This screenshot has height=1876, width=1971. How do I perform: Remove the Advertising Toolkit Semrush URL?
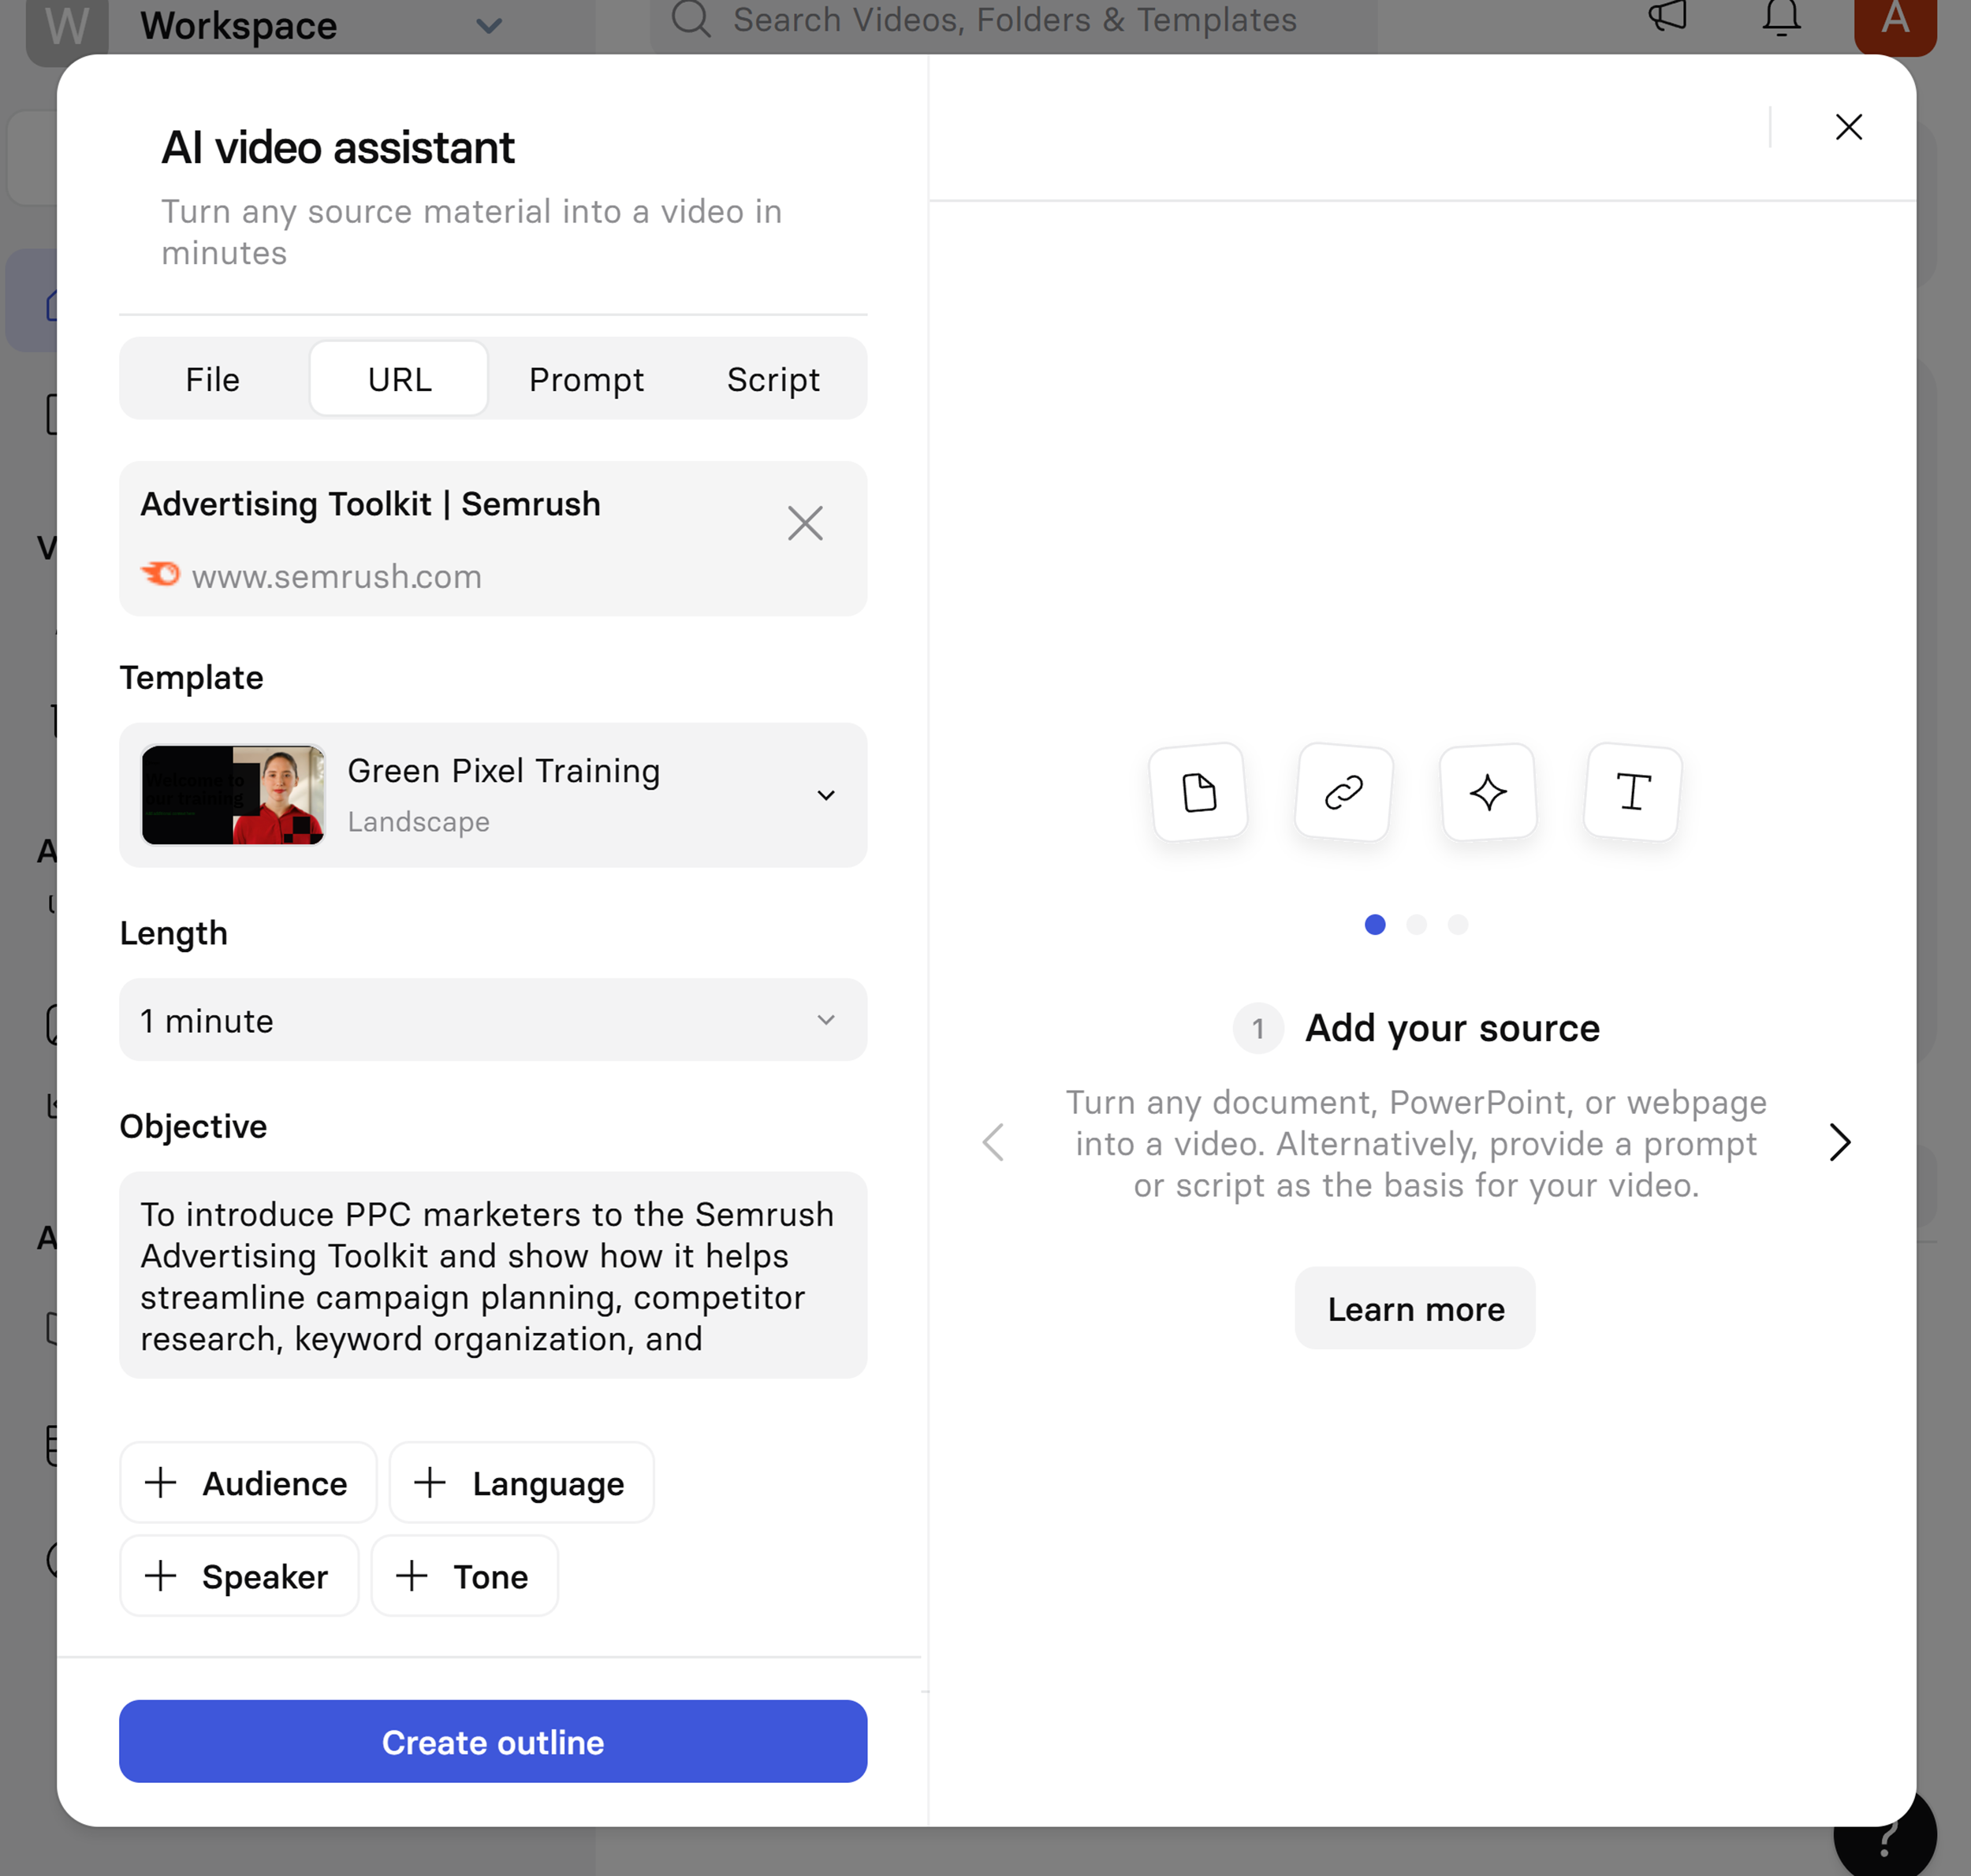point(805,523)
